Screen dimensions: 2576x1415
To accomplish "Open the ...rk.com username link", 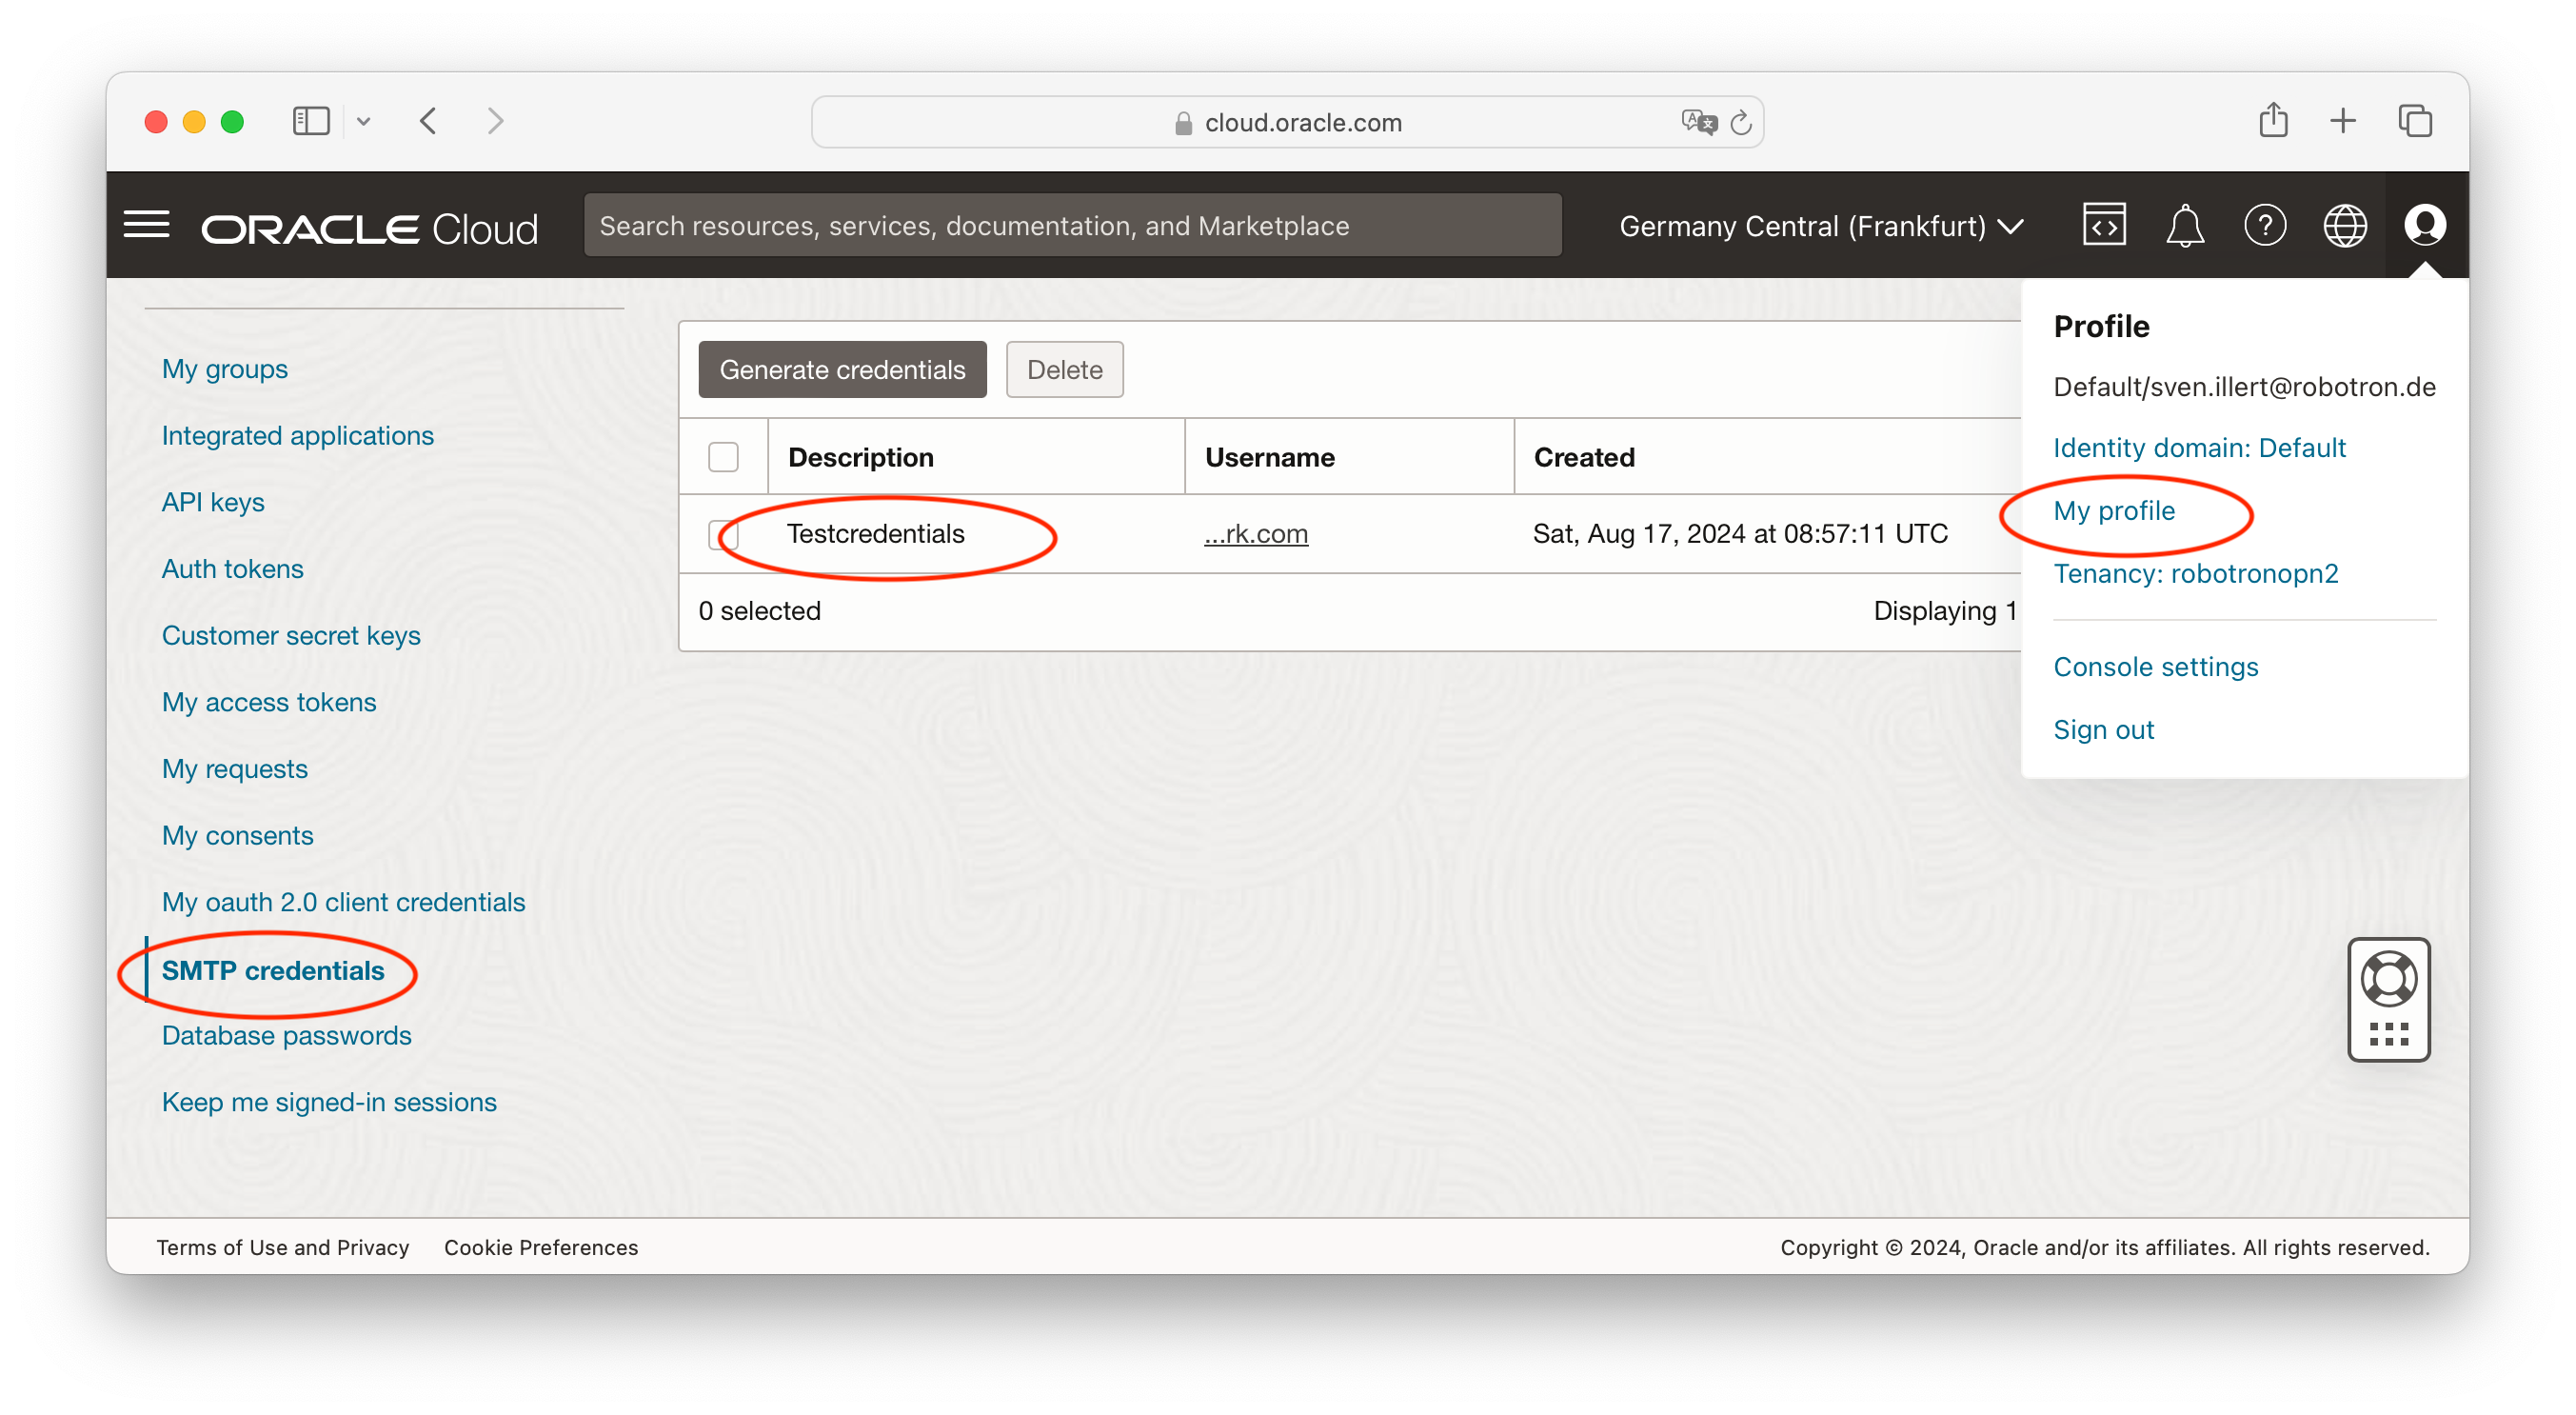I will [1255, 534].
